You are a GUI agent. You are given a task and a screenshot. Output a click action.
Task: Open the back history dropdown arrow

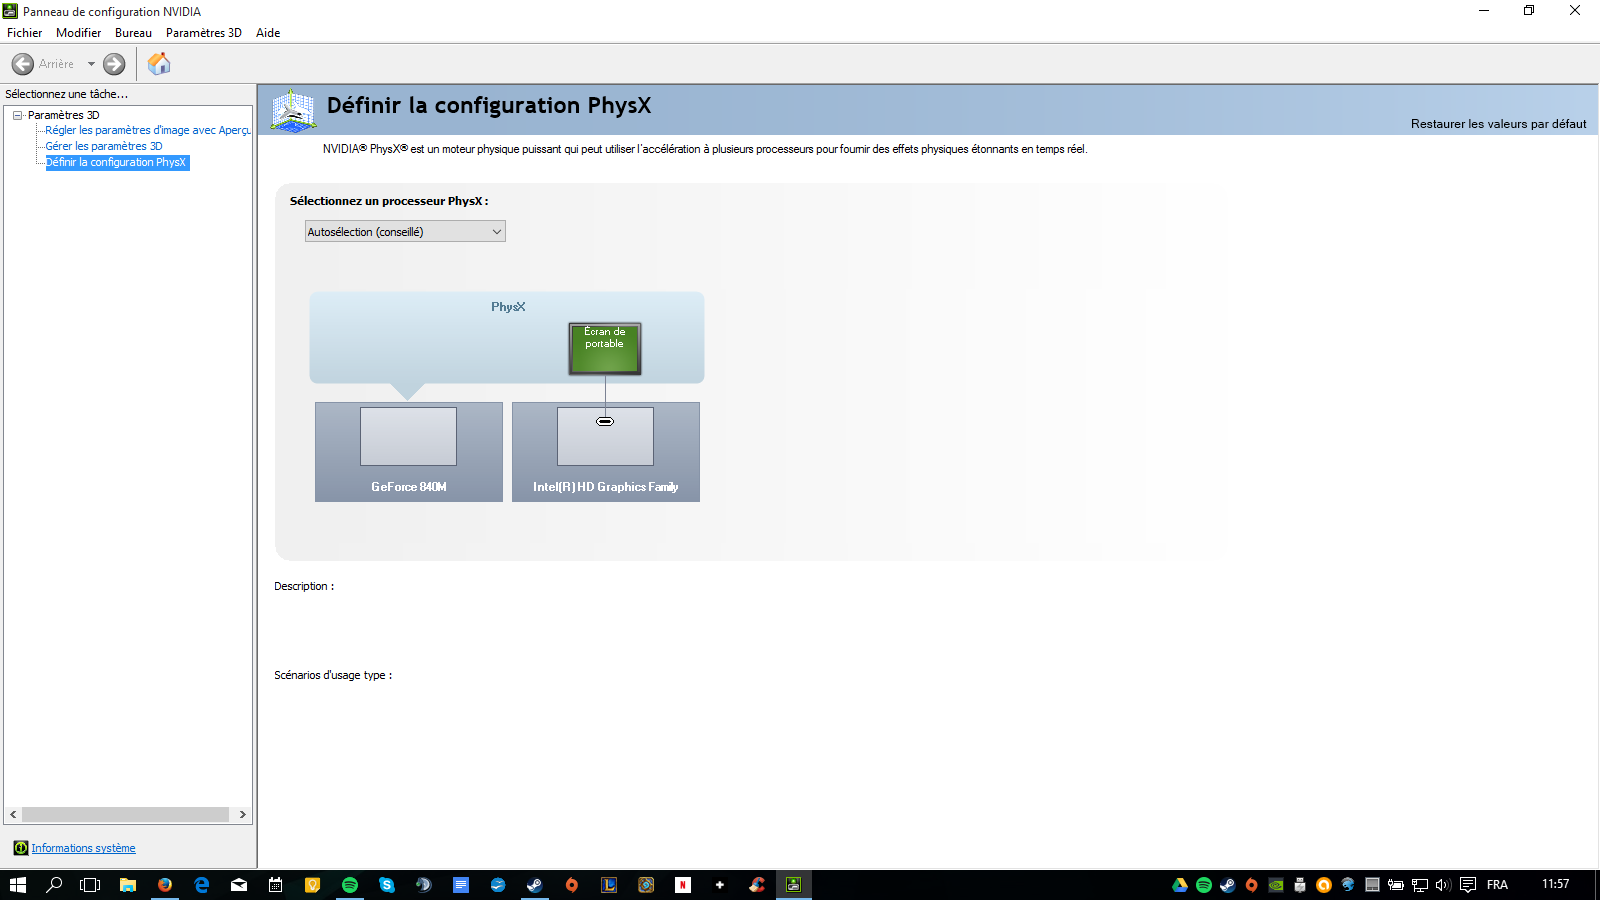pos(91,64)
